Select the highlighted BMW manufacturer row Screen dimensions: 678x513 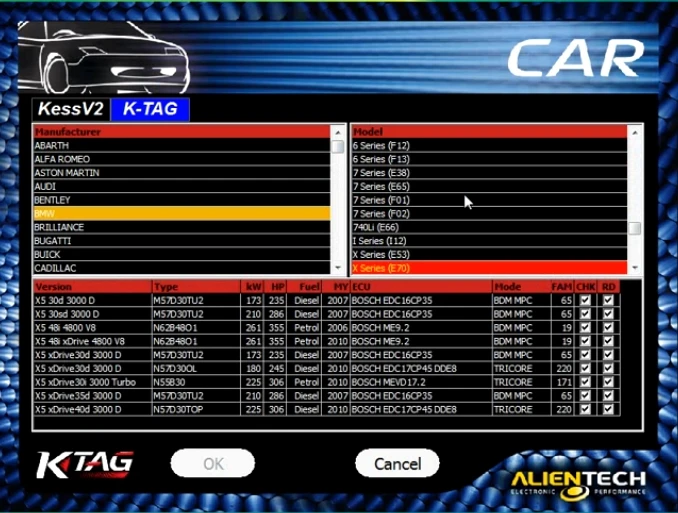[182, 214]
